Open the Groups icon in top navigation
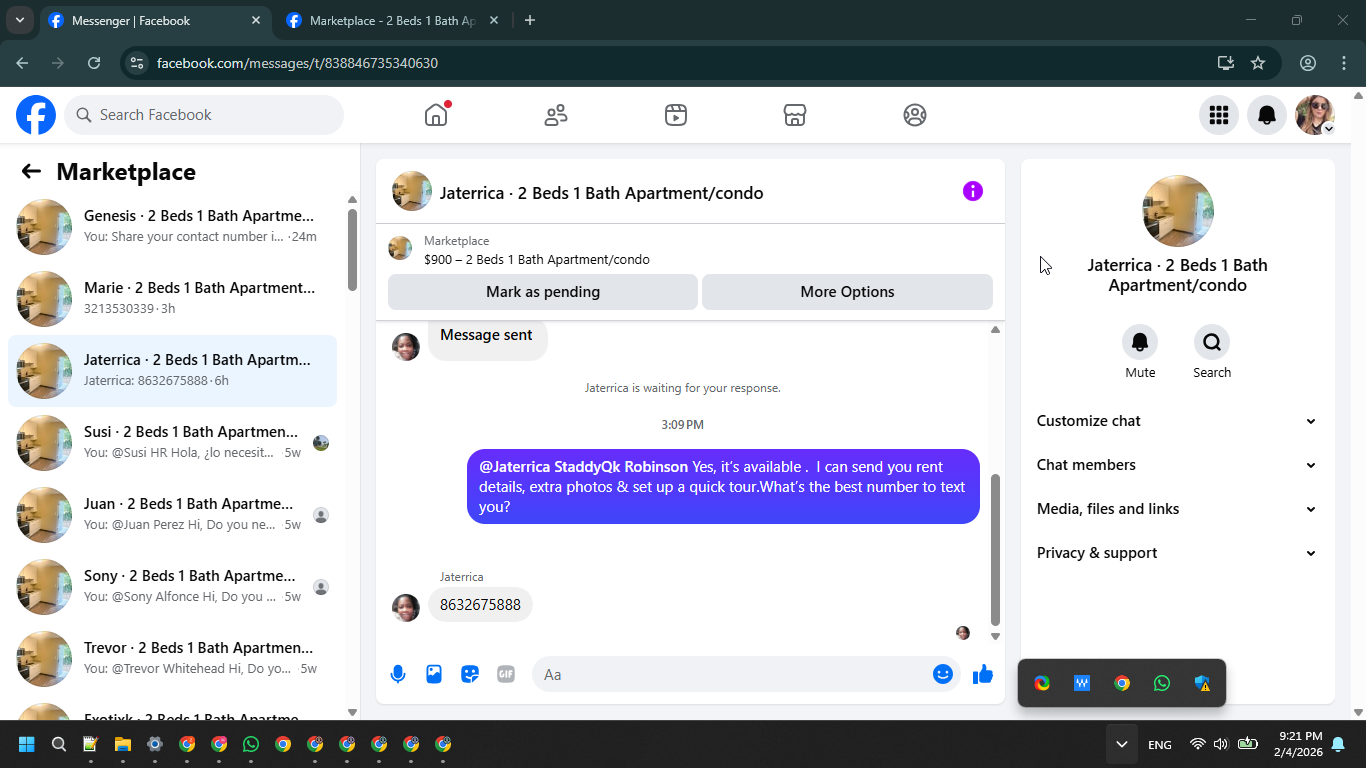The image size is (1366, 768). click(915, 115)
